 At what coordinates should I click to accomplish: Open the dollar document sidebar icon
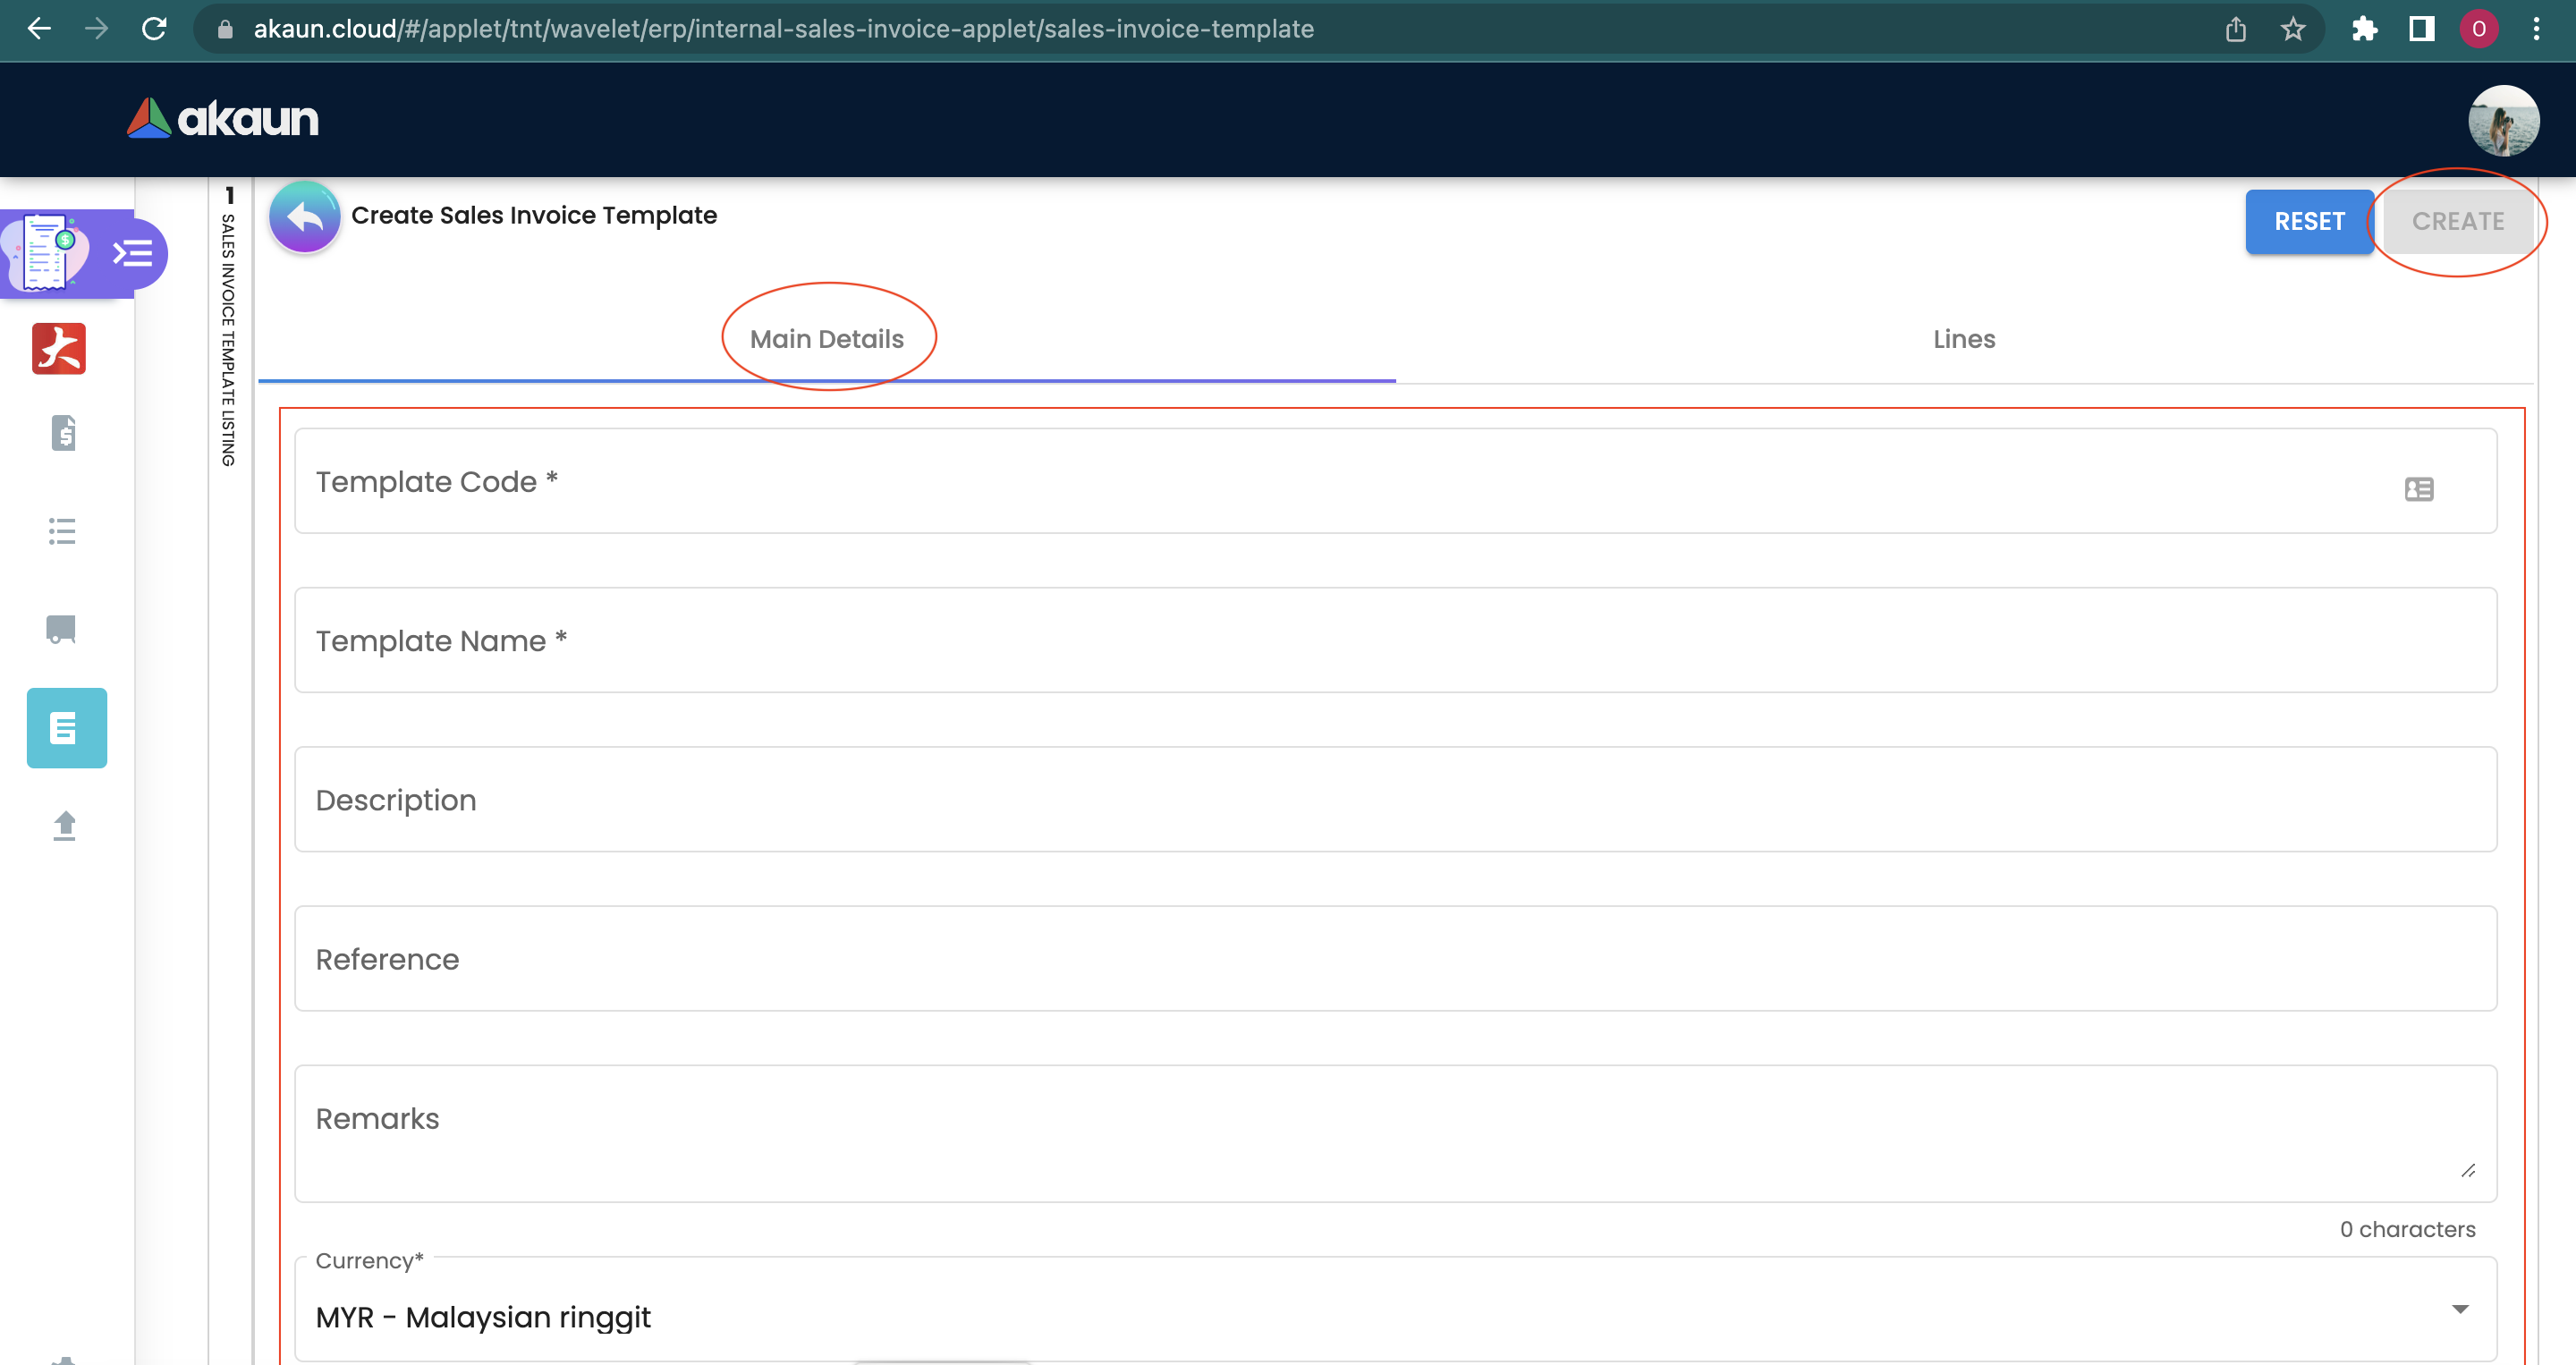[64, 433]
